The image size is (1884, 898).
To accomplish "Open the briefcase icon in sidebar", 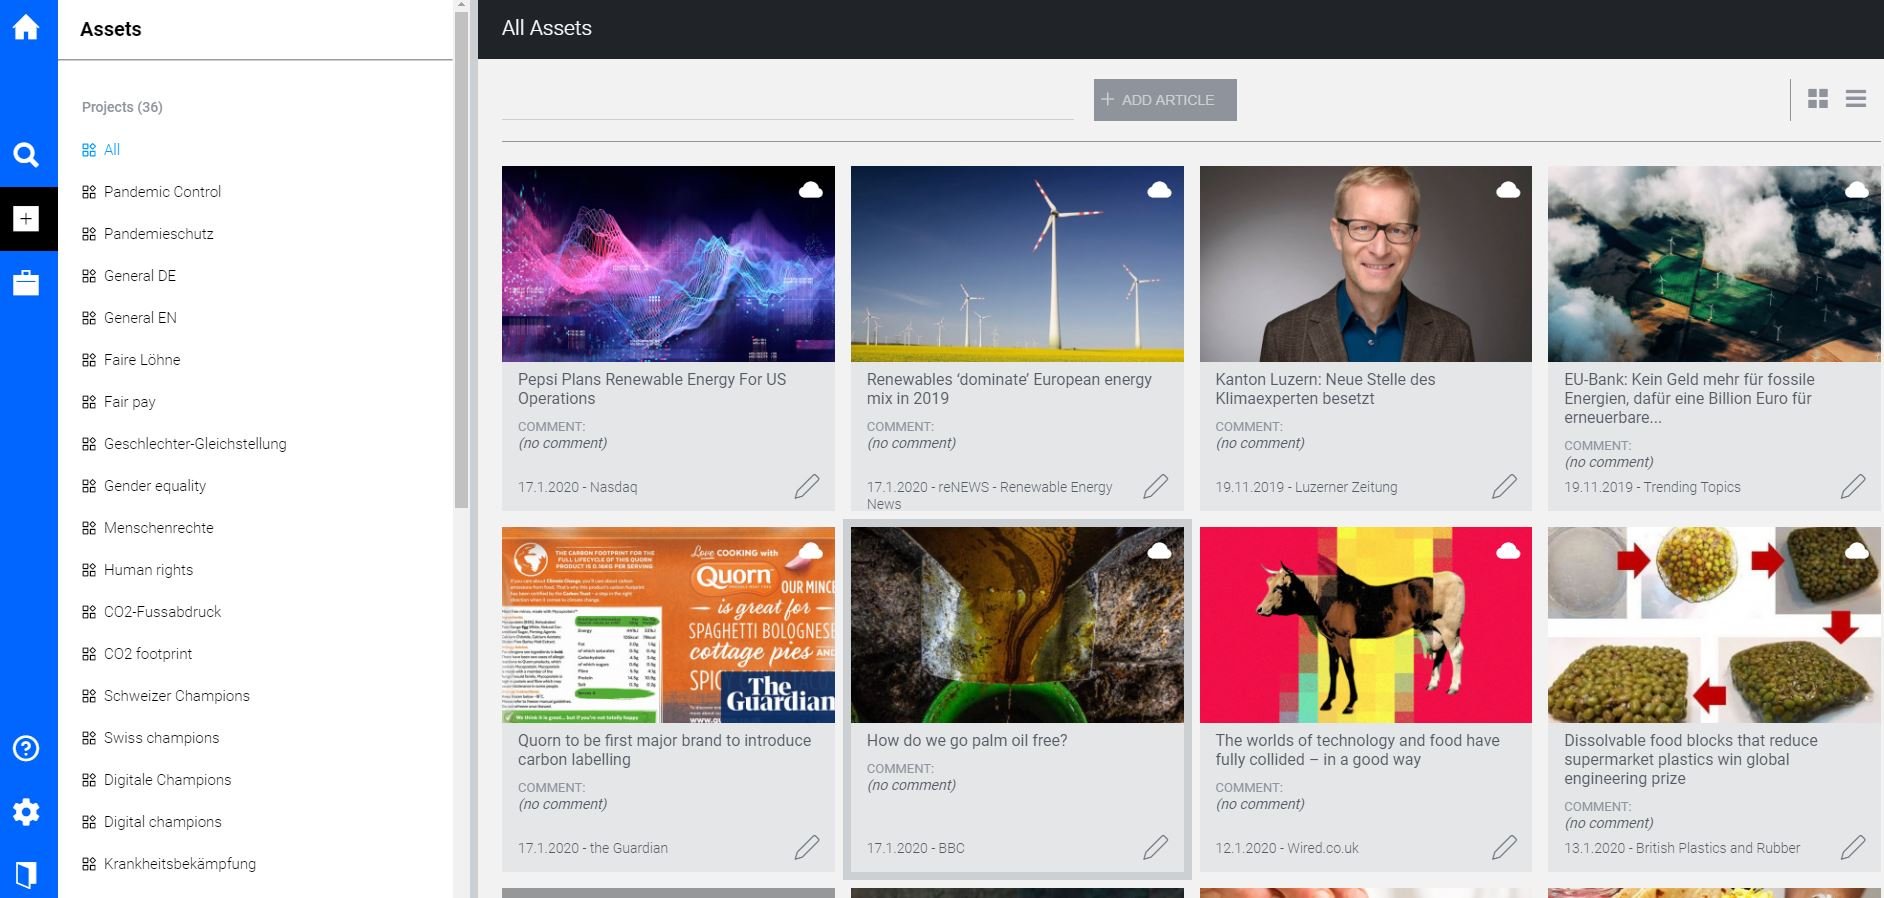I will pyautogui.click(x=26, y=283).
